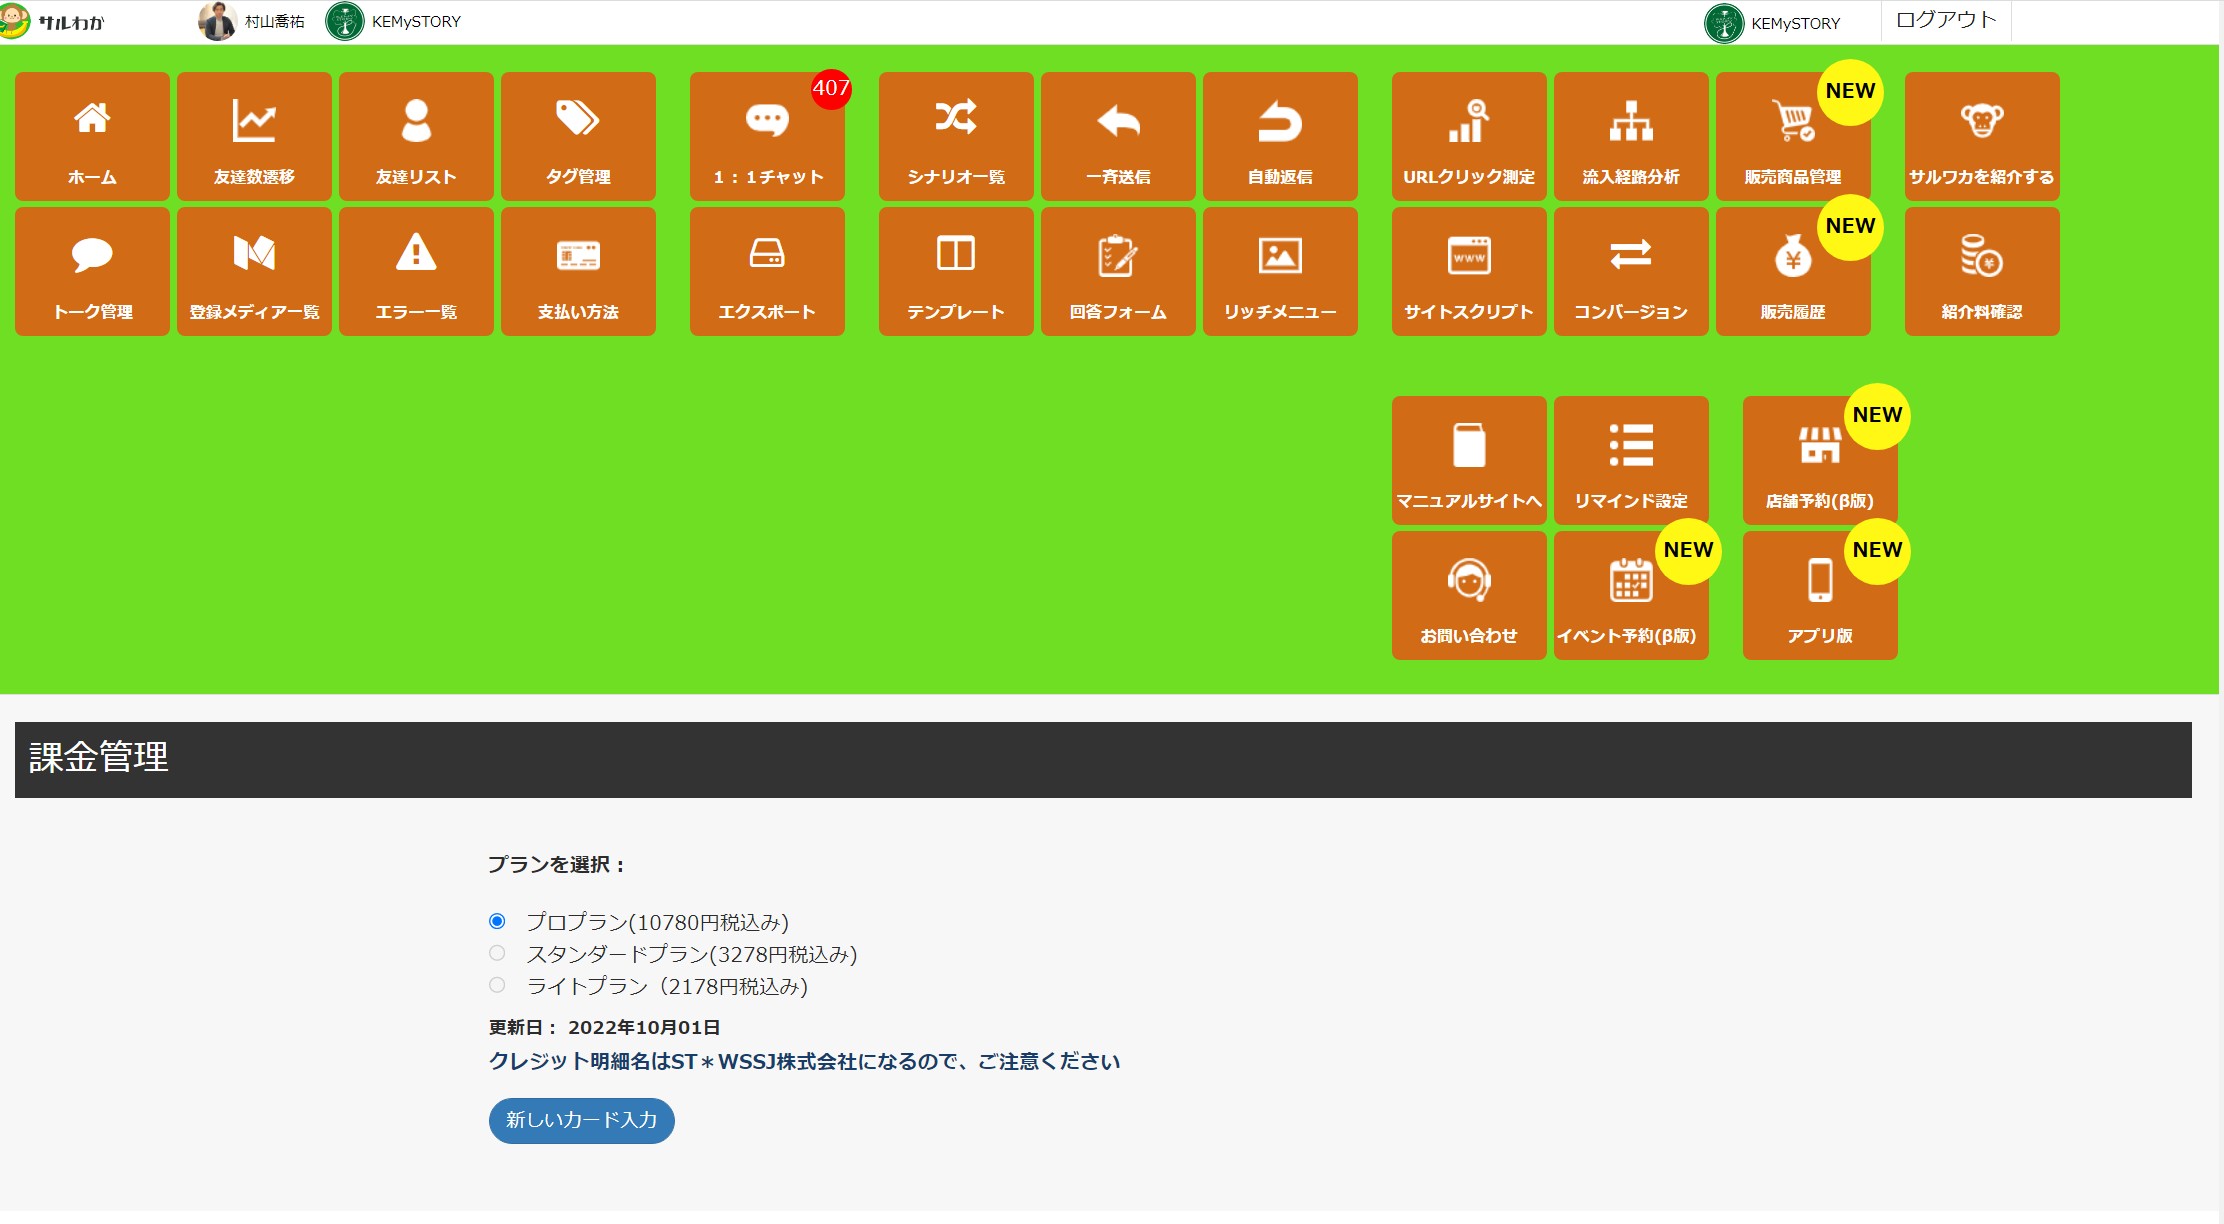Open URLクリック測定 tile
Viewport: 2224px width, 1224px height.
(1469, 136)
